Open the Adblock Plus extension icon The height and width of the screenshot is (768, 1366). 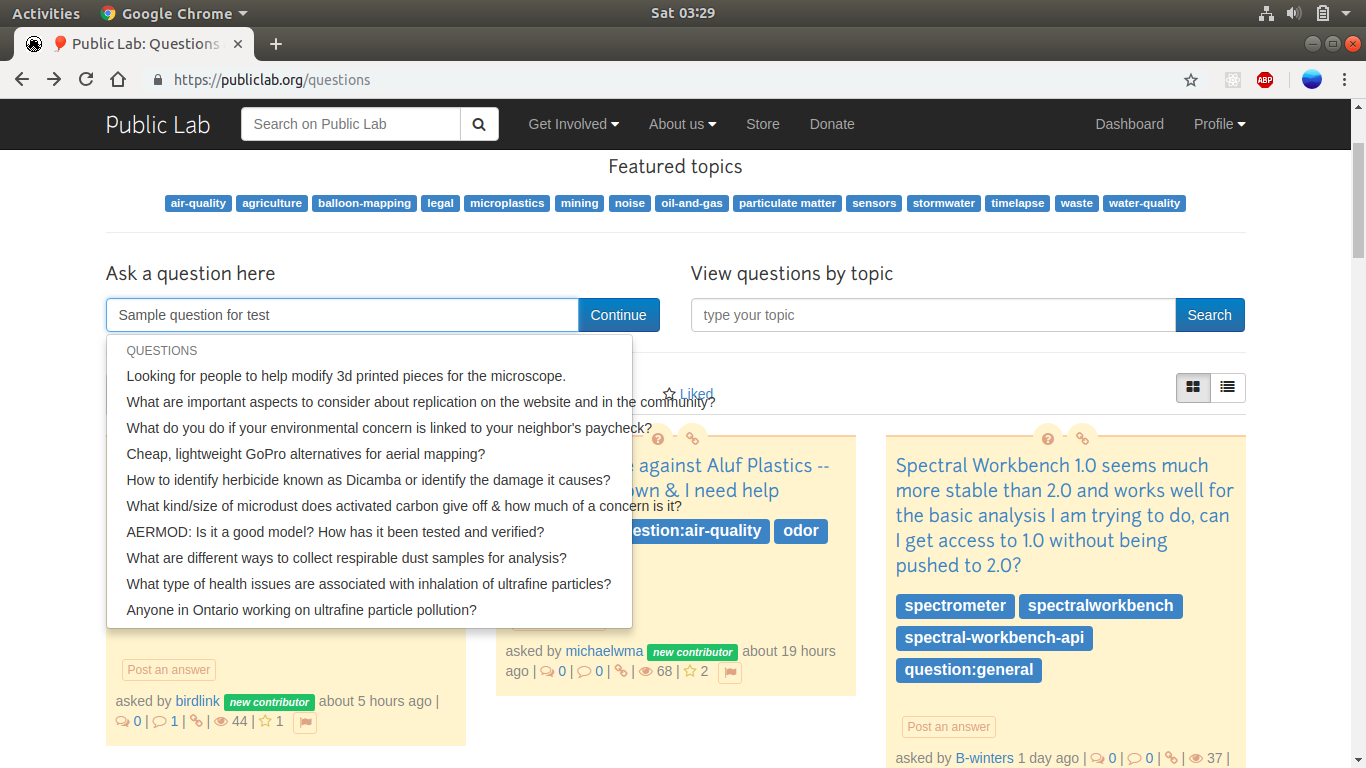point(1265,80)
